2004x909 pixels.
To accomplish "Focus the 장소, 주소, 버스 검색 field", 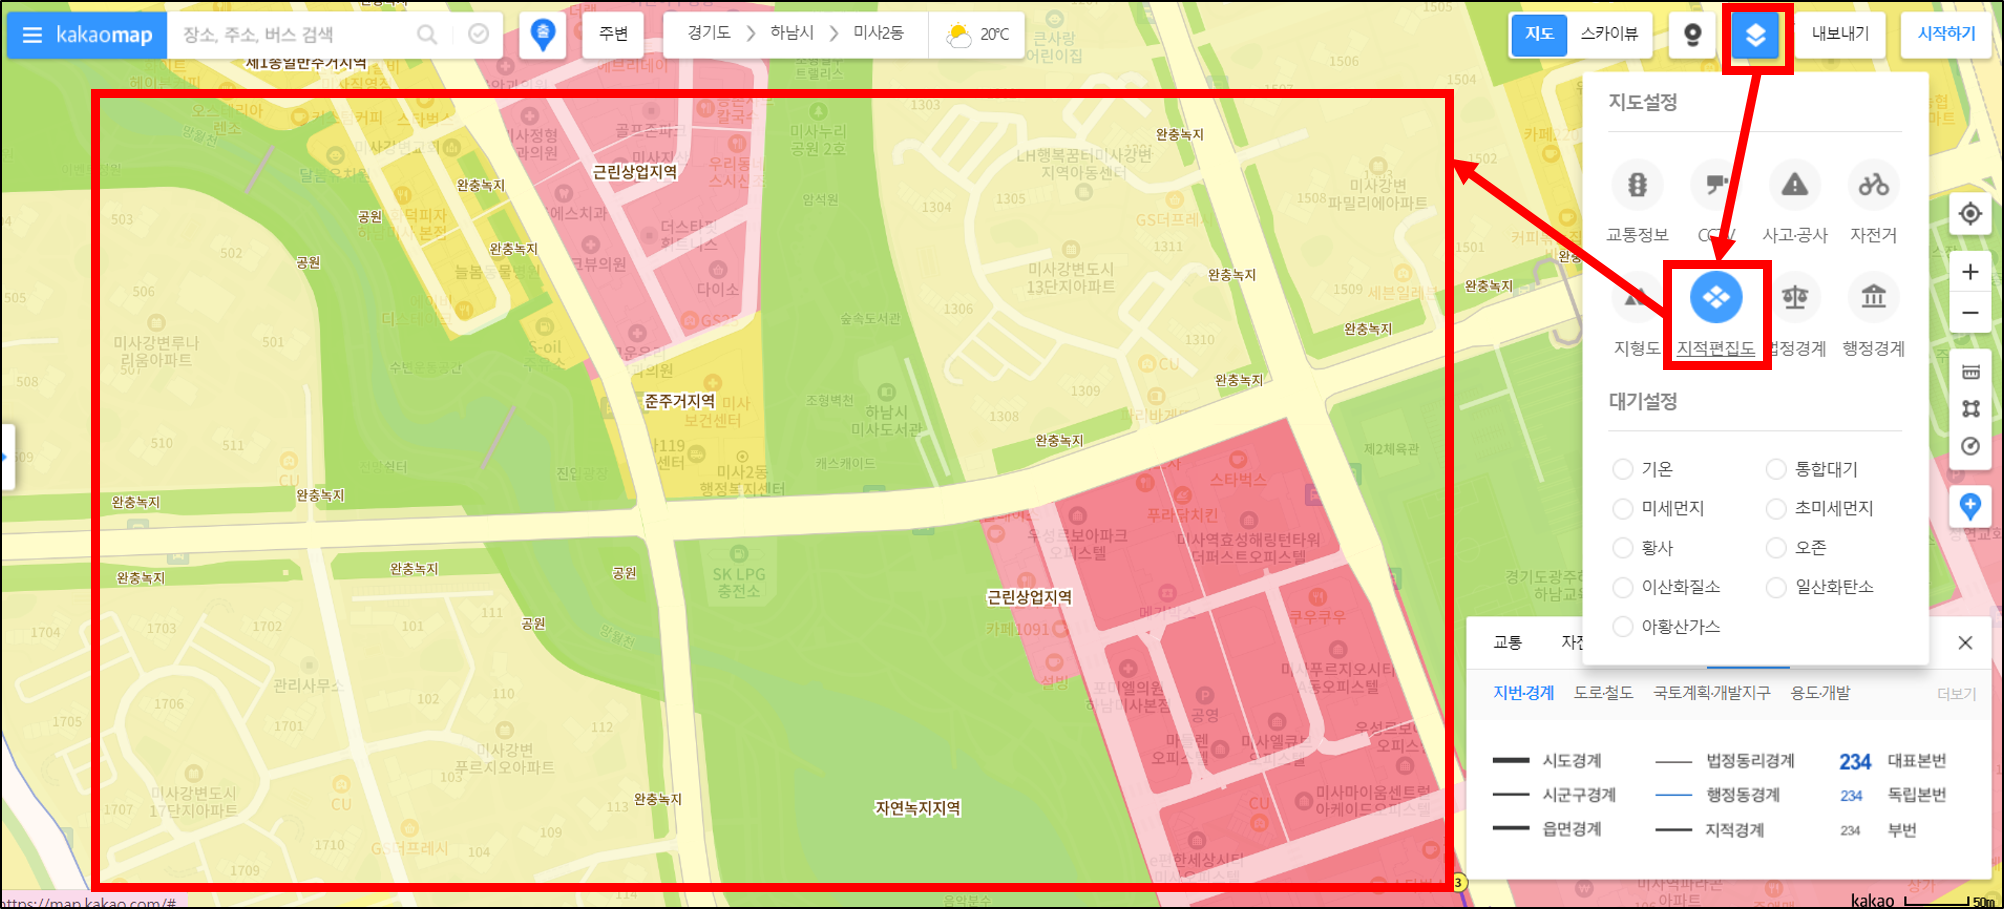I will click(x=290, y=35).
